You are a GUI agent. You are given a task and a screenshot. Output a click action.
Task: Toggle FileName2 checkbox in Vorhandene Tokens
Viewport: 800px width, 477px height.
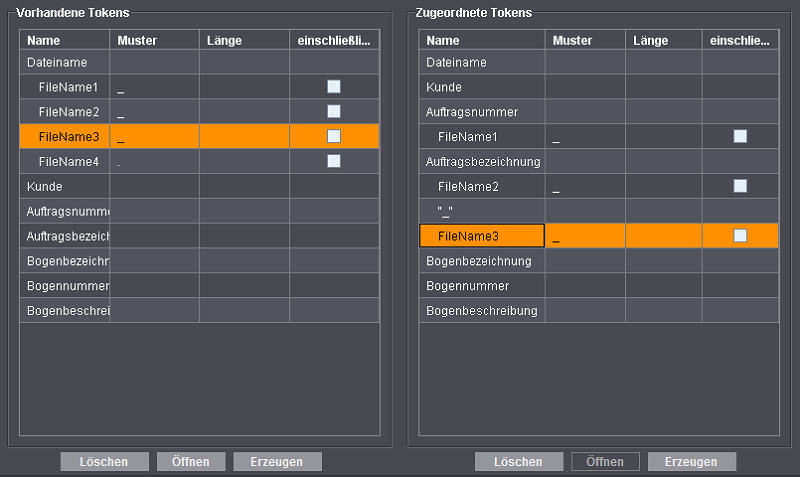click(x=334, y=111)
